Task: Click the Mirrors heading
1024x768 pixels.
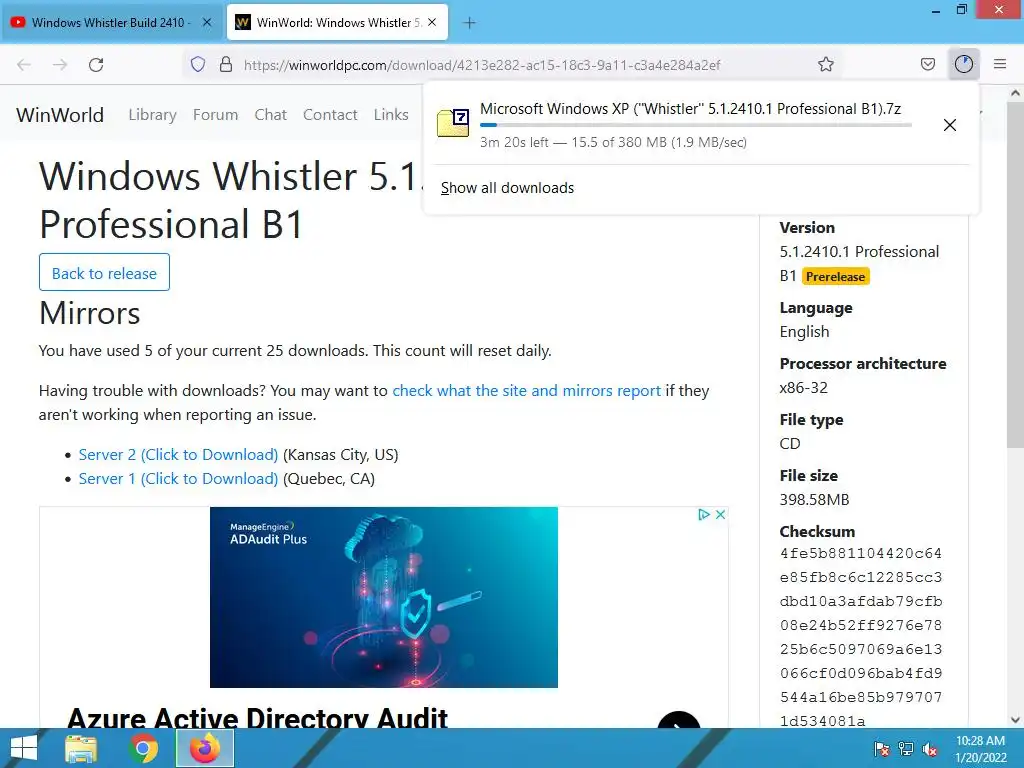Action: pos(89,313)
